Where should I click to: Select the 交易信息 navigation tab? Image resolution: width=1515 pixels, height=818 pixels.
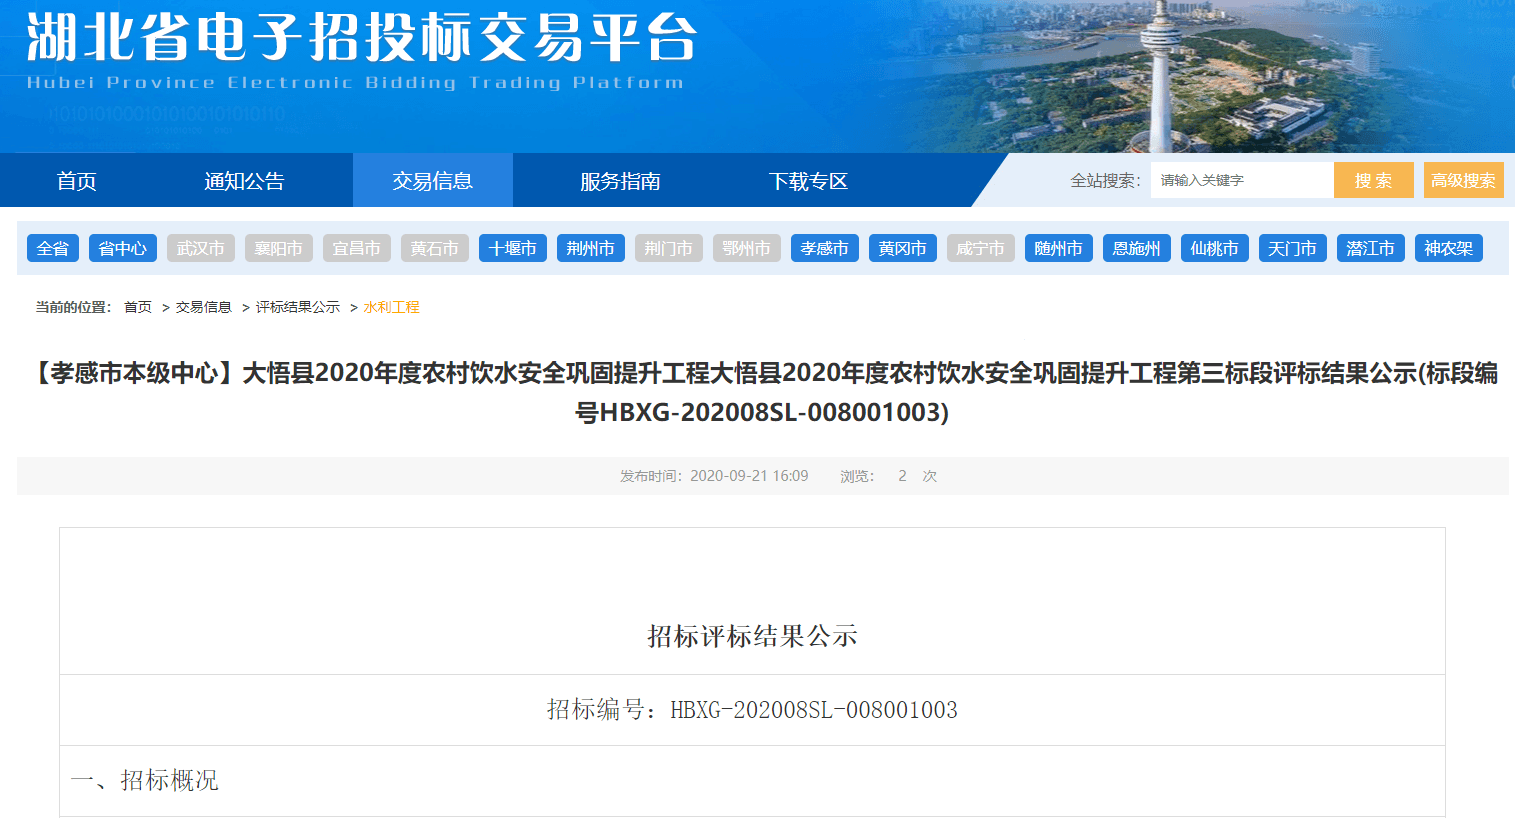click(x=432, y=181)
